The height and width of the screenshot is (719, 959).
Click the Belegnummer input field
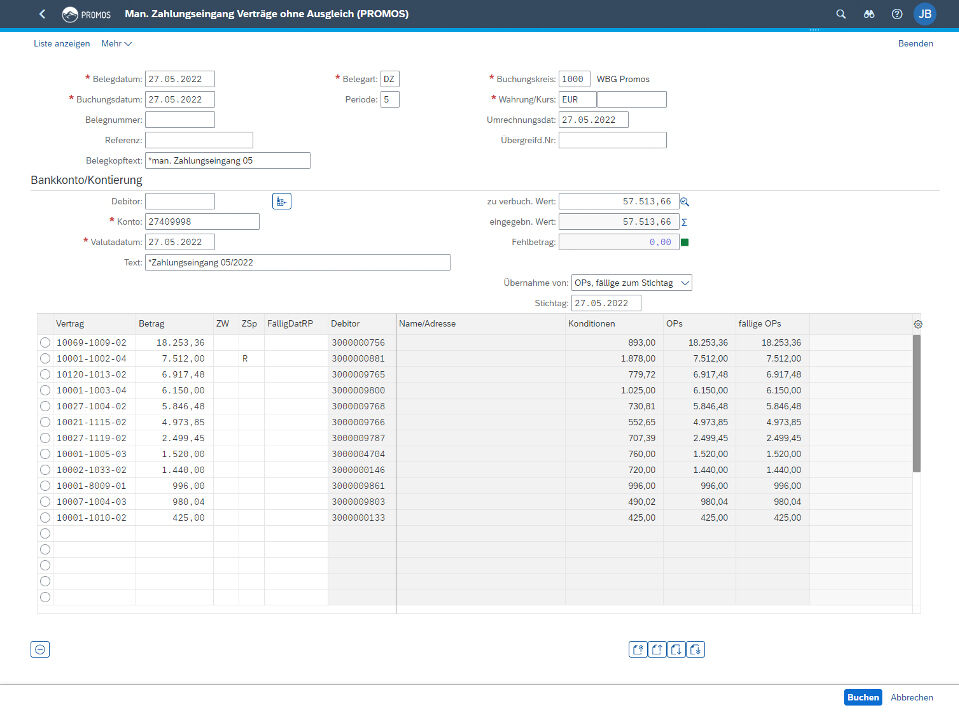coord(180,120)
